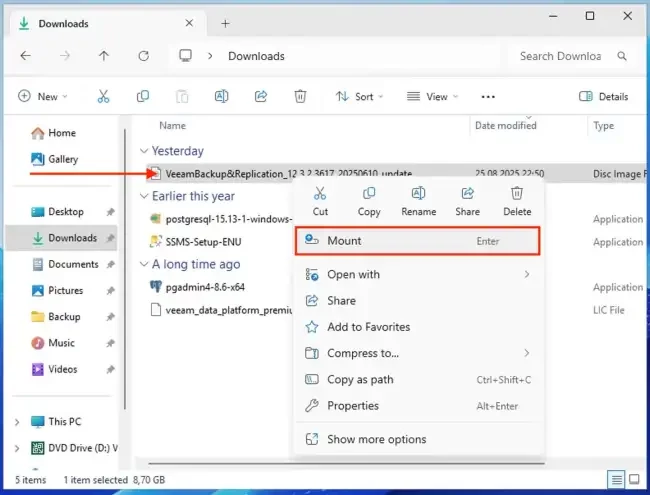This screenshot has width=650, height=495.
Task: Open the View dropdown menu
Action: (432, 97)
